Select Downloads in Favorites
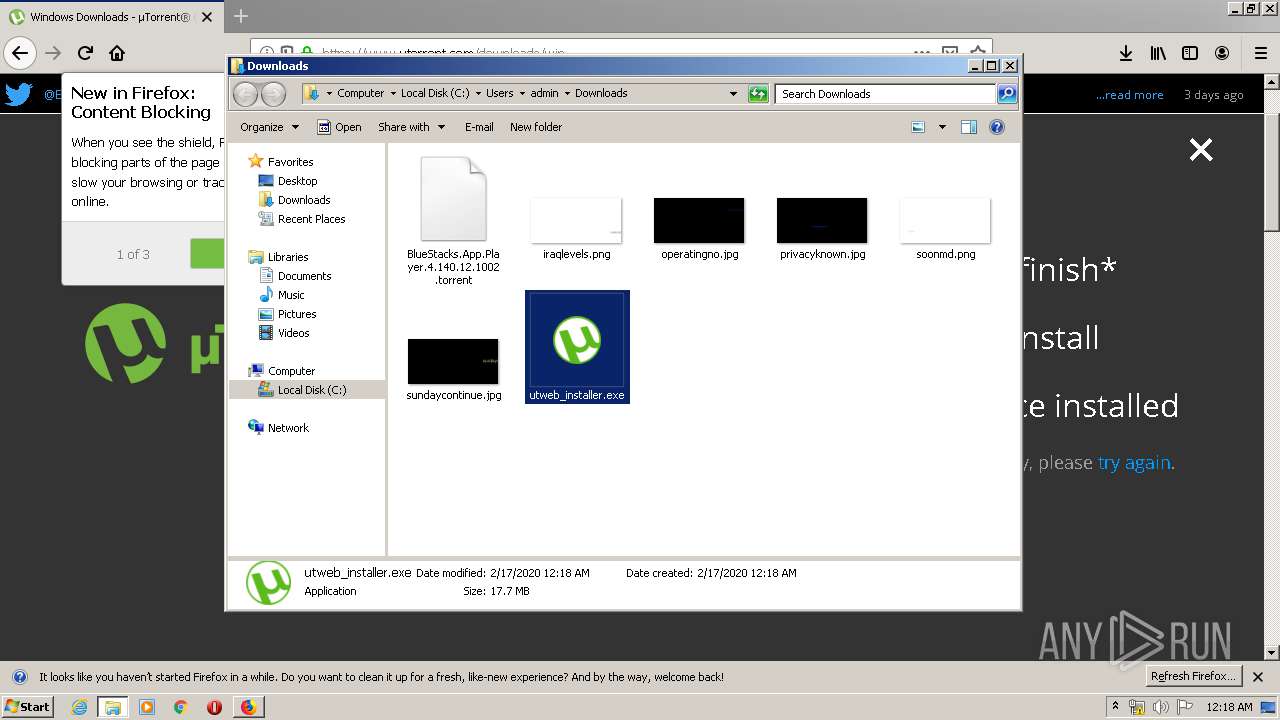This screenshot has height=720, width=1280. (304, 200)
